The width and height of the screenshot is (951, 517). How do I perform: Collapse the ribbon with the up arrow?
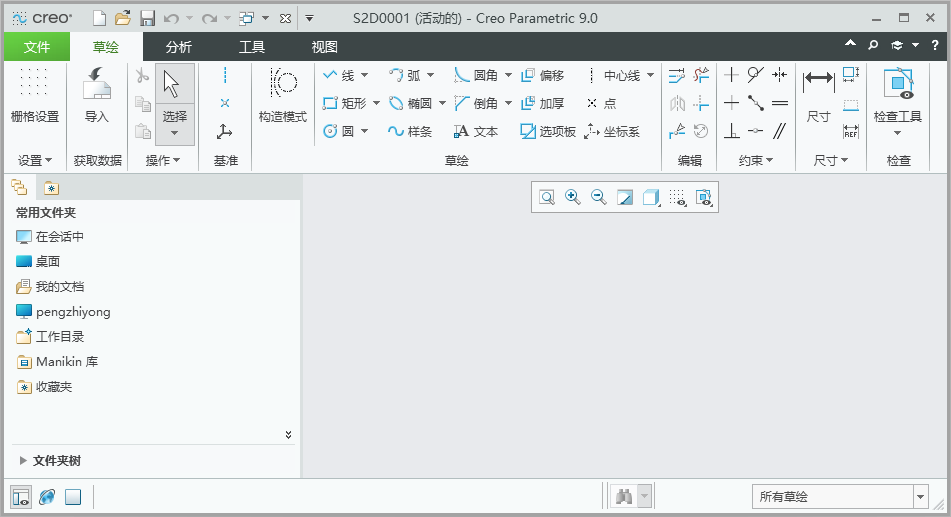coord(850,45)
